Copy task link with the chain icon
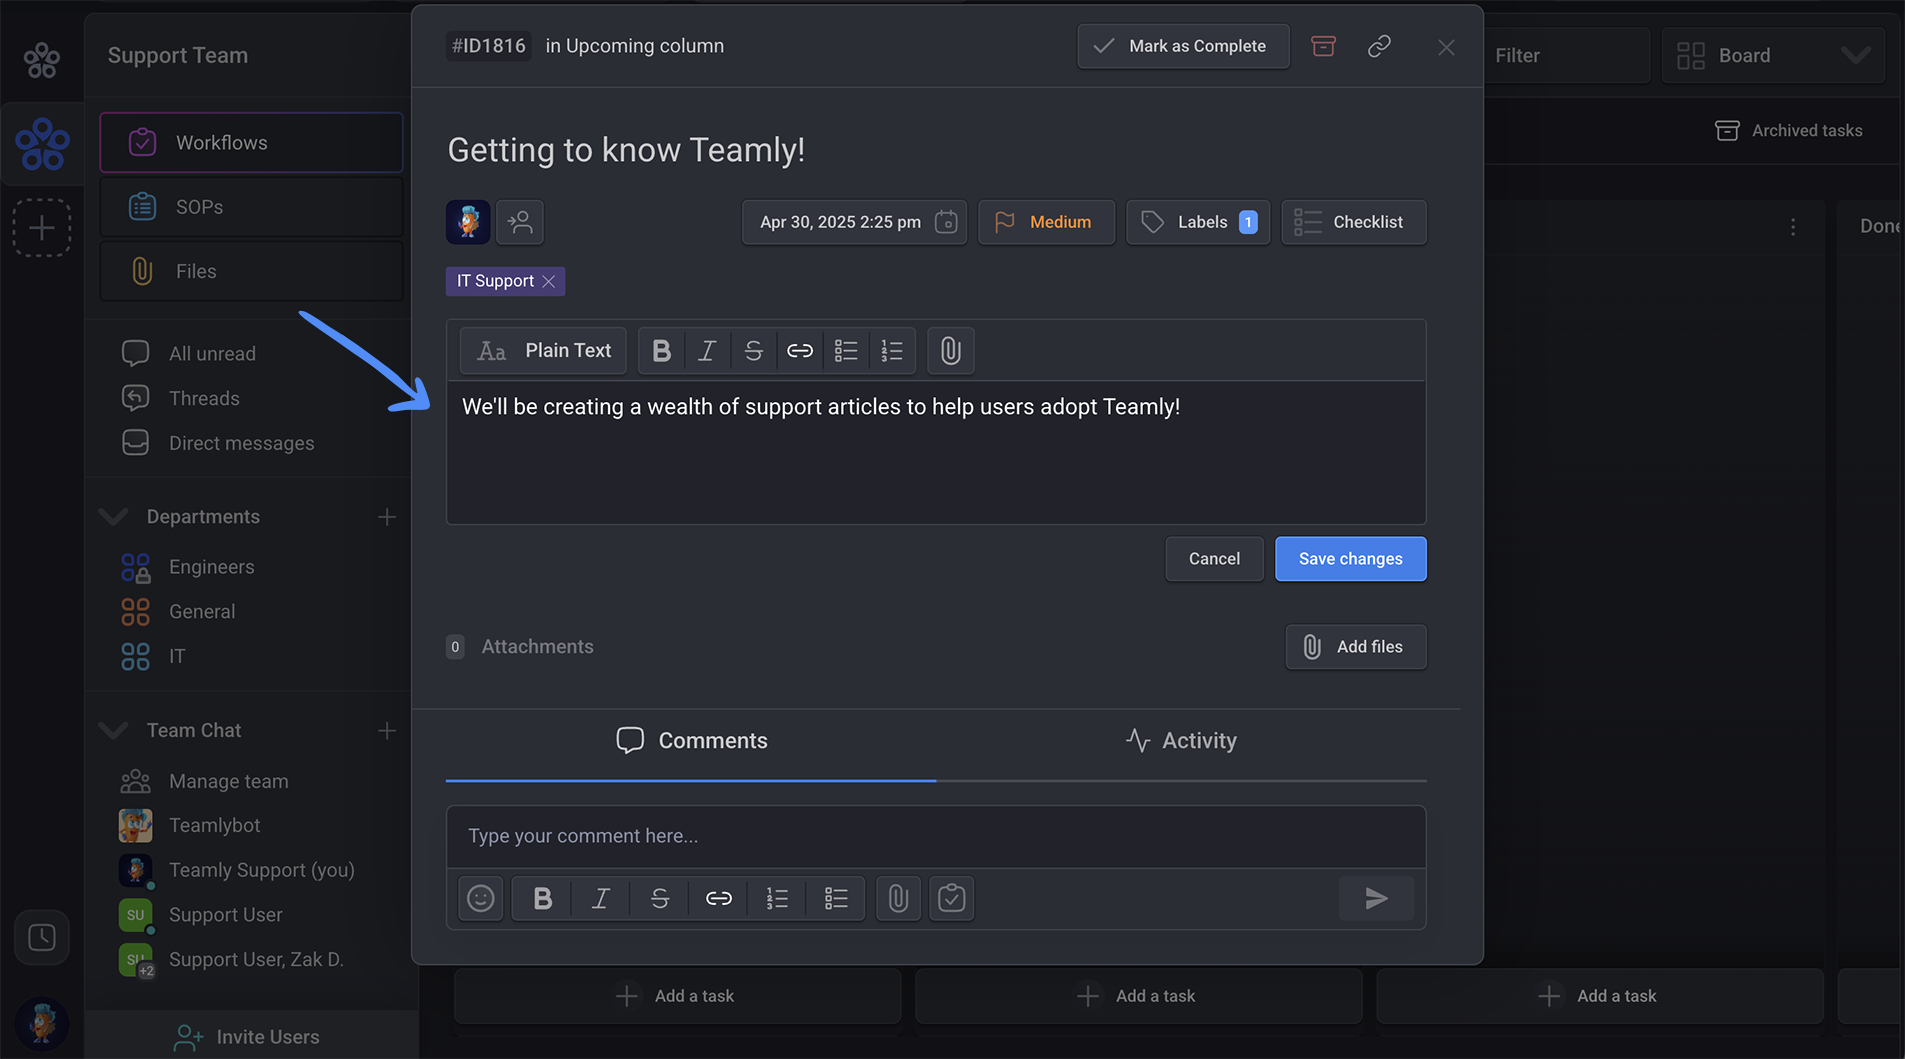This screenshot has width=1905, height=1059. coord(1379,46)
